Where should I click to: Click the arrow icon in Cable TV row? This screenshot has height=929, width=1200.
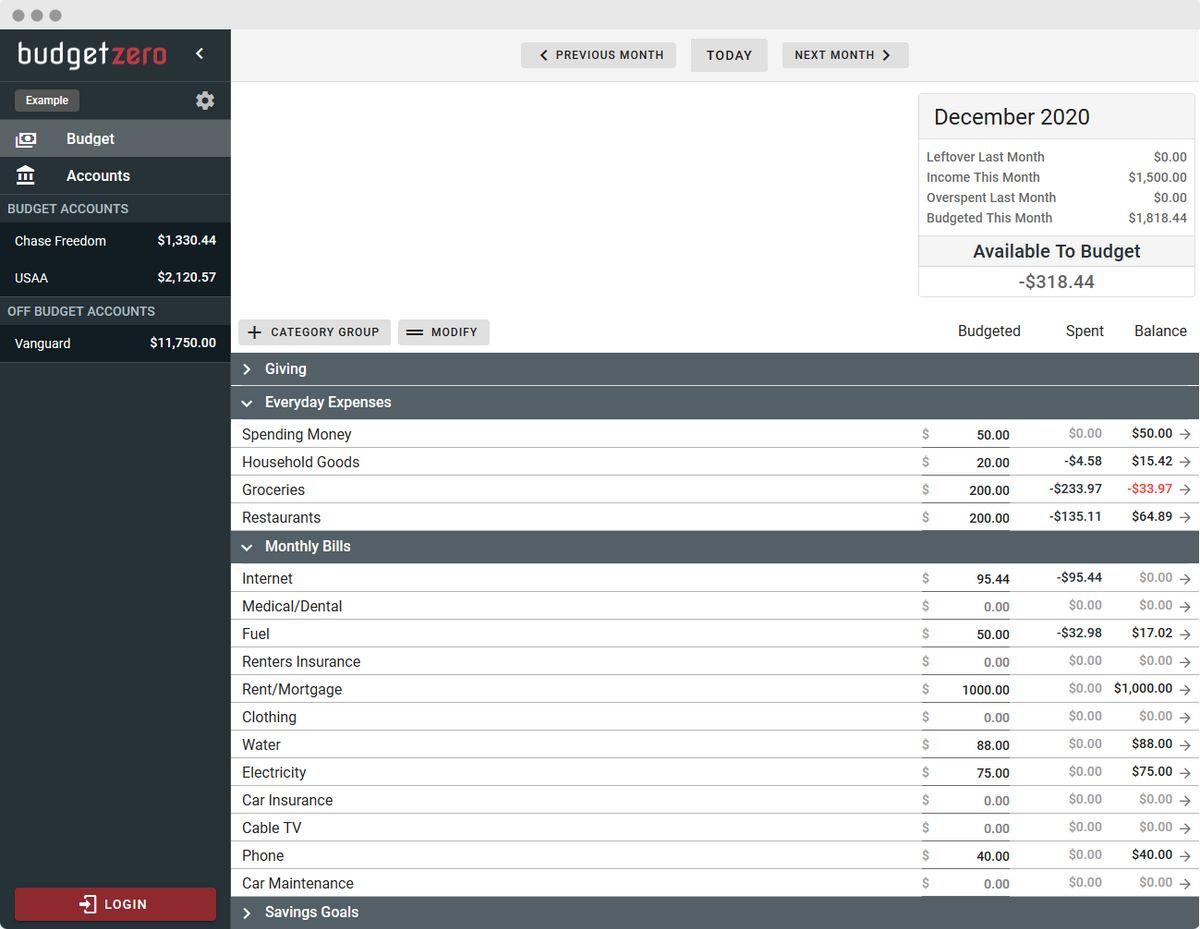tap(1185, 827)
